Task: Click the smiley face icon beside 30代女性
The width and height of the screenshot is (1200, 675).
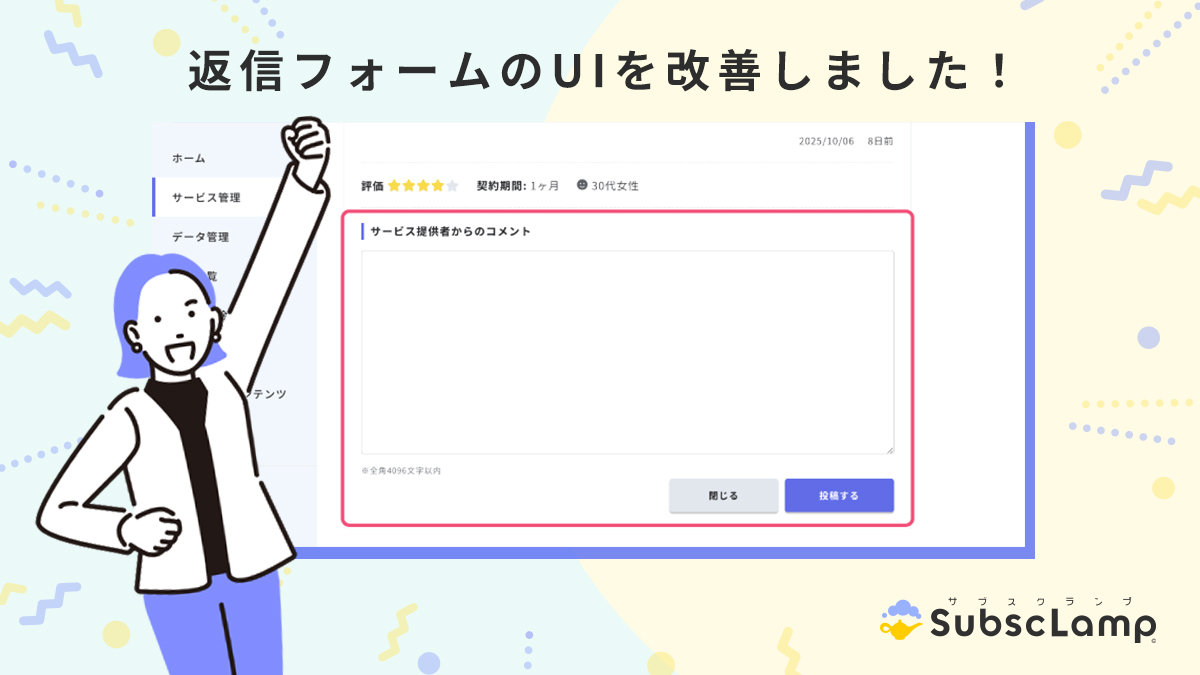Action: coord(582,185)
